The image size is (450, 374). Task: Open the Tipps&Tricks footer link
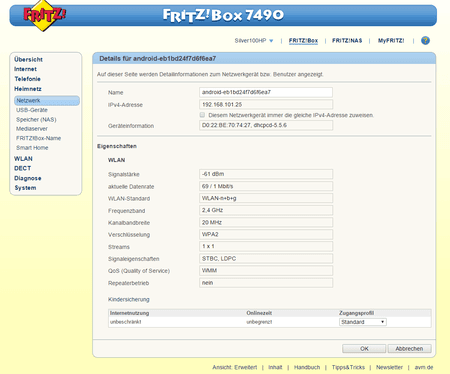click(x=348, y=367)
